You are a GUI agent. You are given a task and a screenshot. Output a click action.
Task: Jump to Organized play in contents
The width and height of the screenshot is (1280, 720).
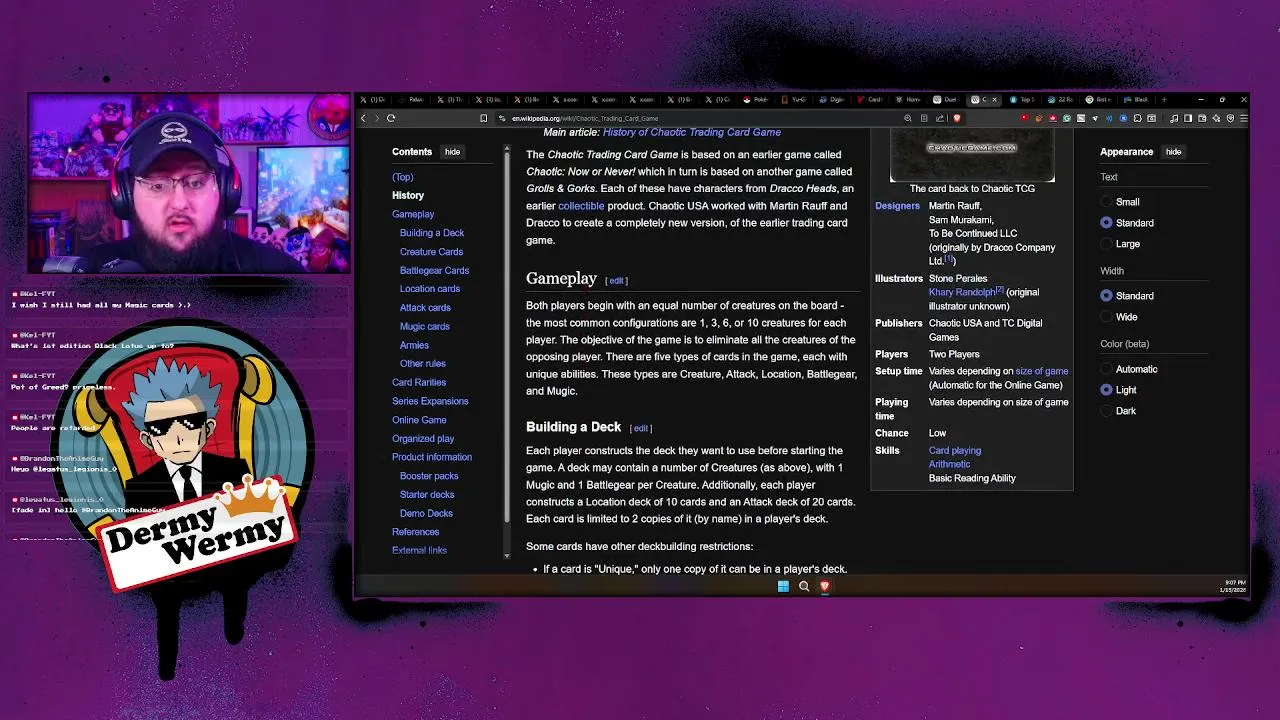[x=423, y=438]
